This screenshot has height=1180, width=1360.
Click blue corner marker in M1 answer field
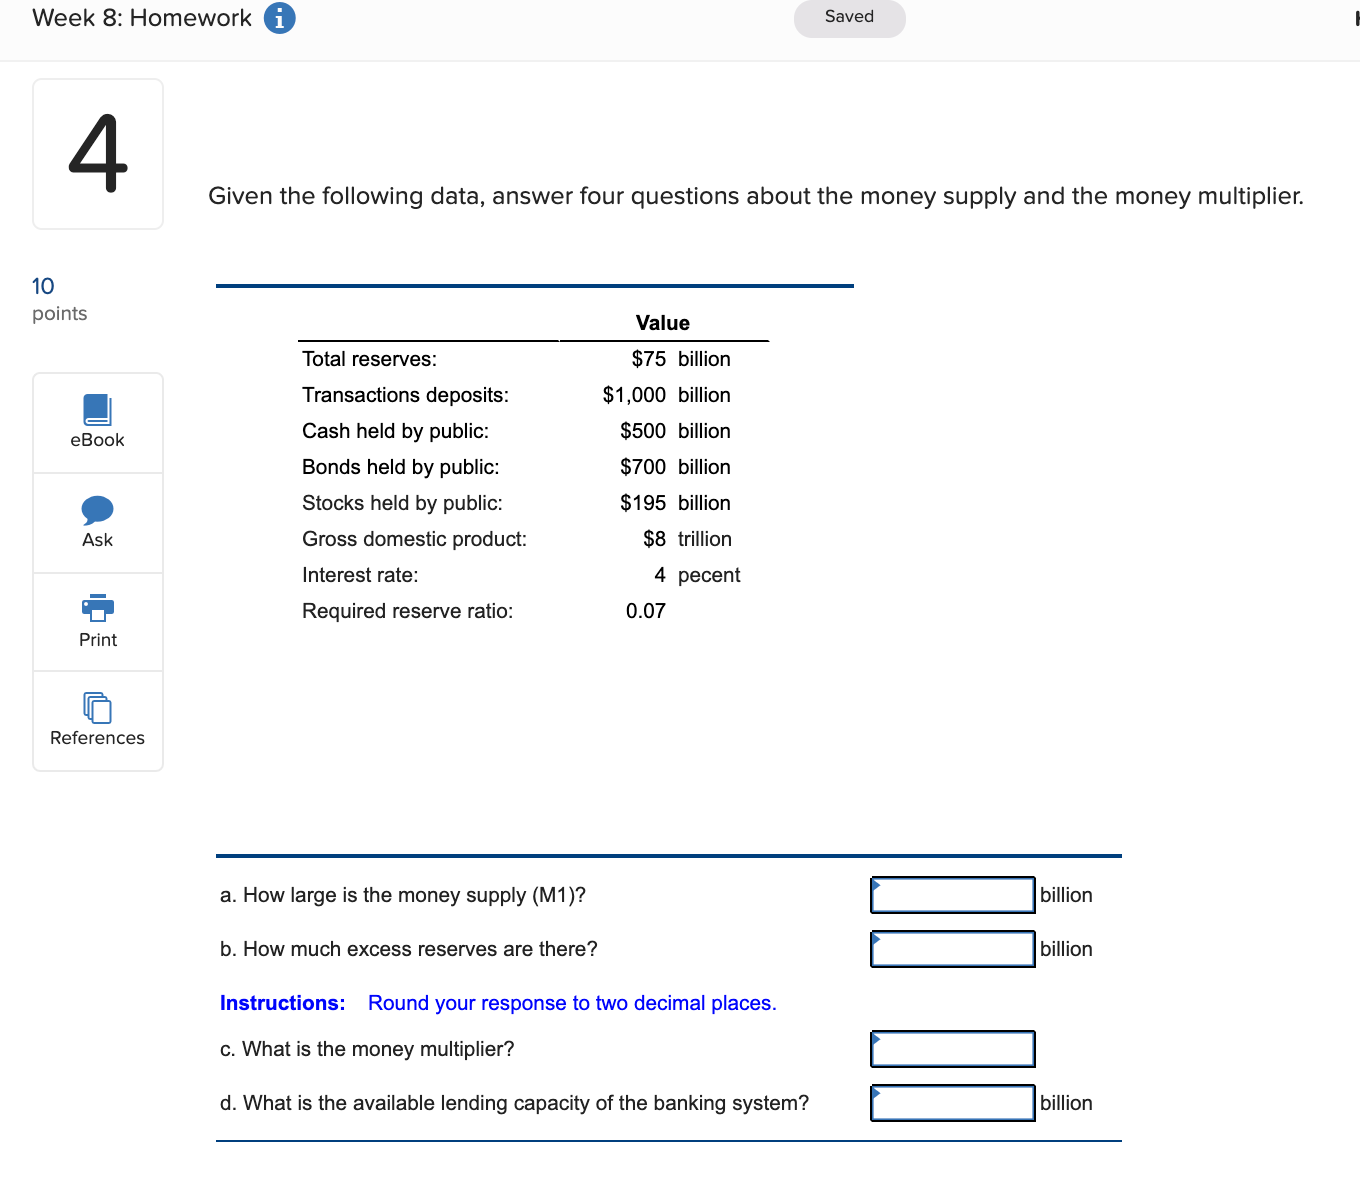tap(876, 883)
